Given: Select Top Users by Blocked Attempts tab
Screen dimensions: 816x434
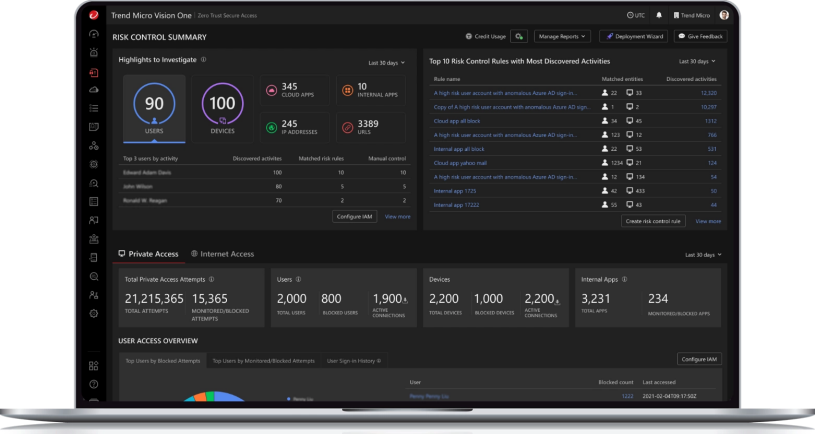Looking at the screenshot, I should pyautogui.click(x=163, y=361).
